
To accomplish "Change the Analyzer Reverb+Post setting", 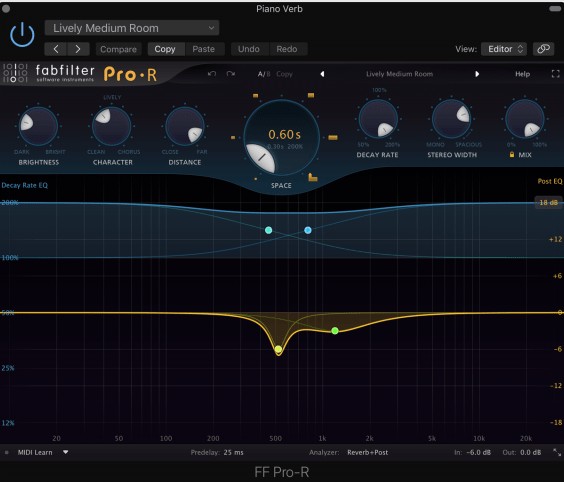I will [368, 453].
